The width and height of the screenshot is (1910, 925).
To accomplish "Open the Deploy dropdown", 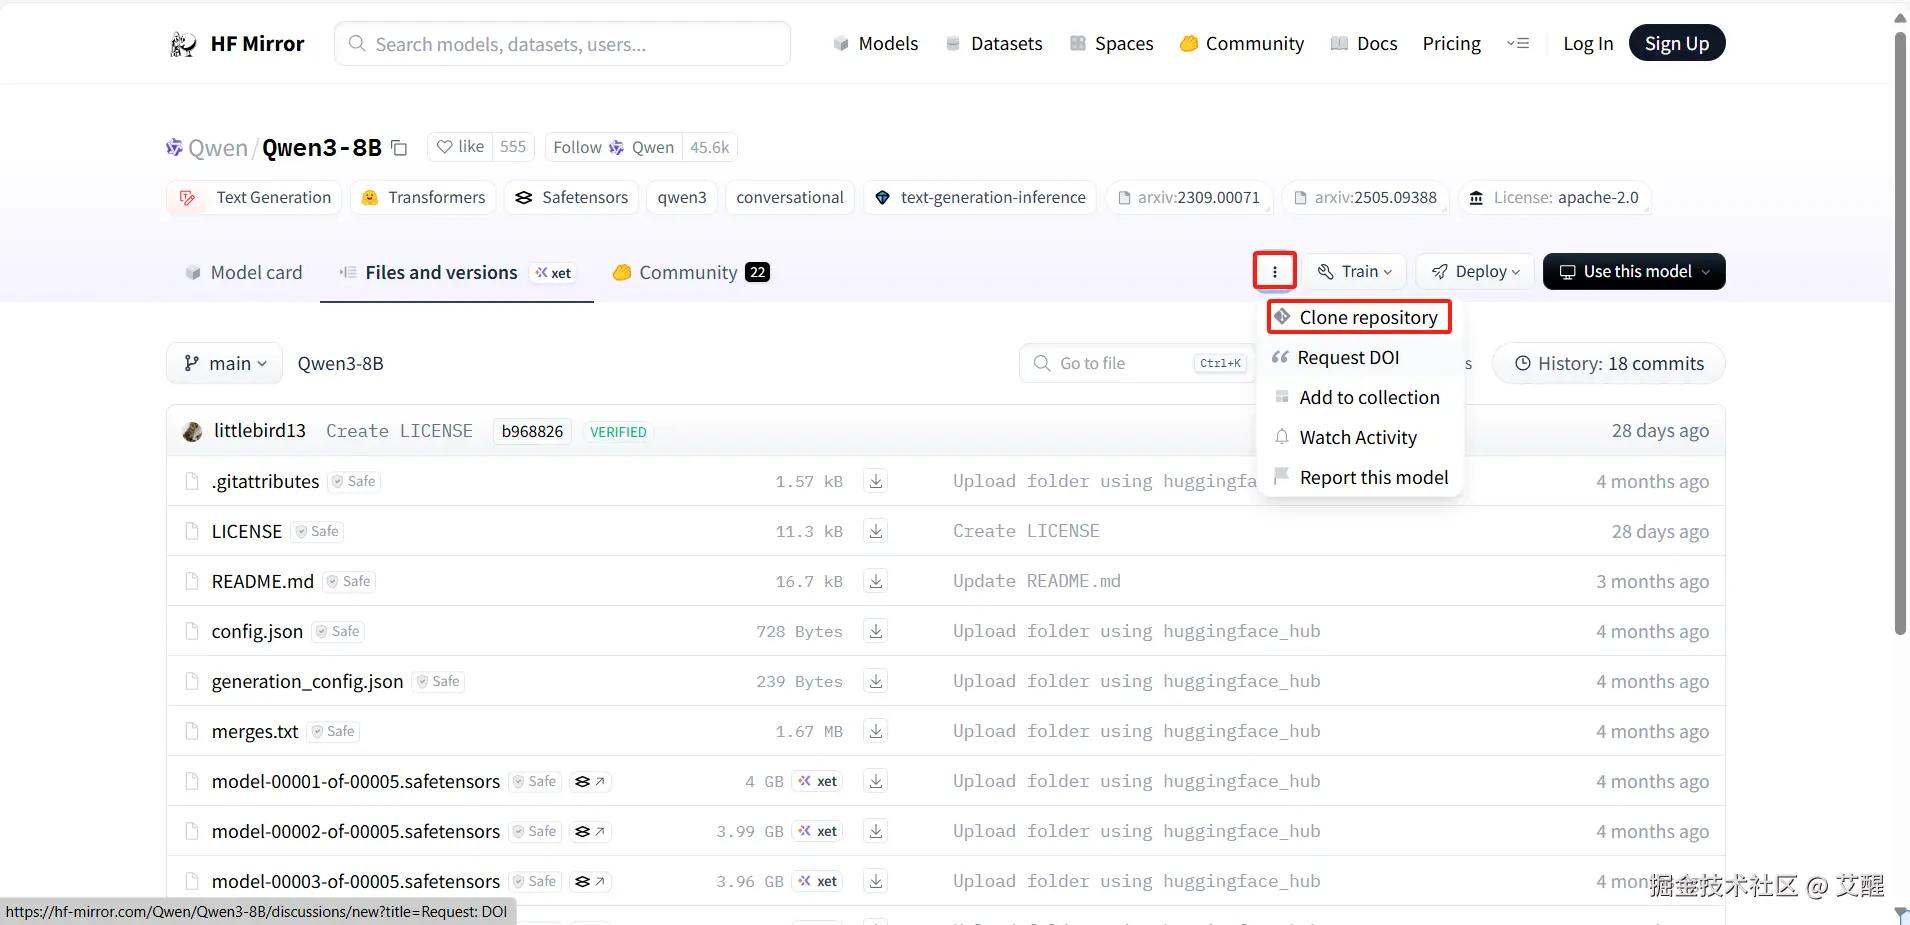I will click(1475, 271).
